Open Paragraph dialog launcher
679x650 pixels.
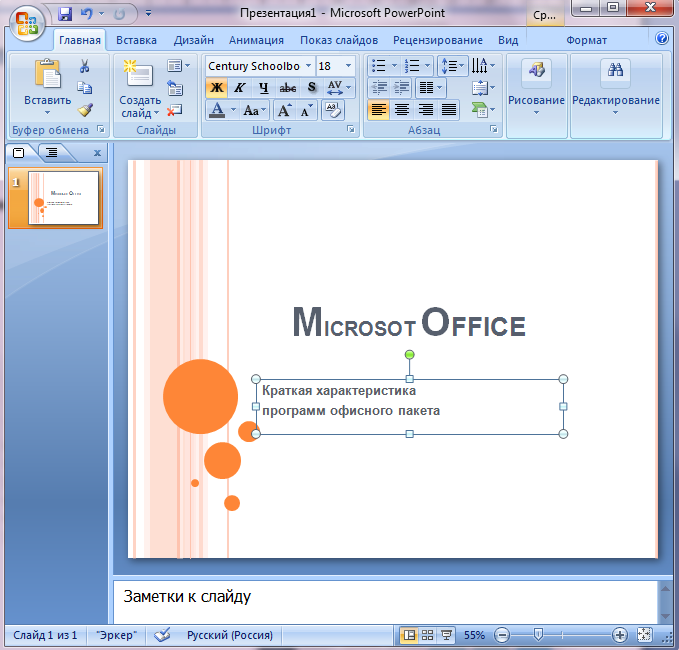point(494,129)
